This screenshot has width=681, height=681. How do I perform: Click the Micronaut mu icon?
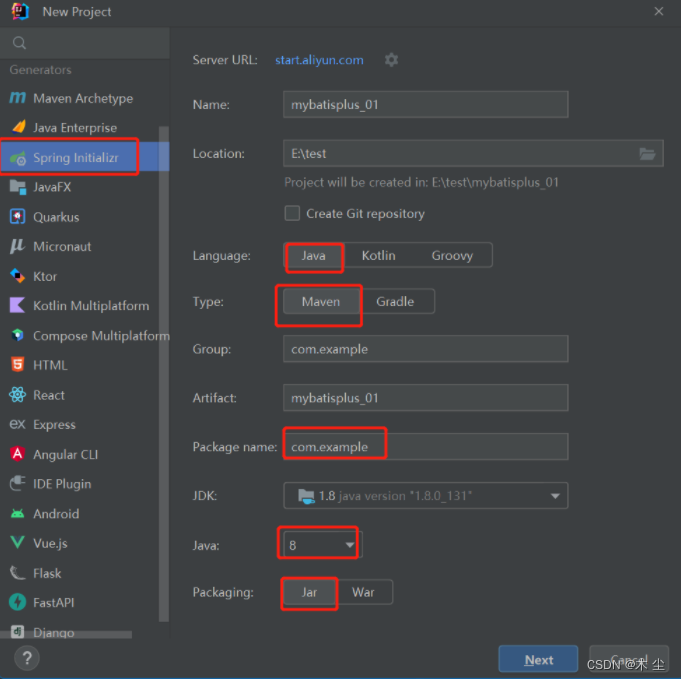pos(17,246)
